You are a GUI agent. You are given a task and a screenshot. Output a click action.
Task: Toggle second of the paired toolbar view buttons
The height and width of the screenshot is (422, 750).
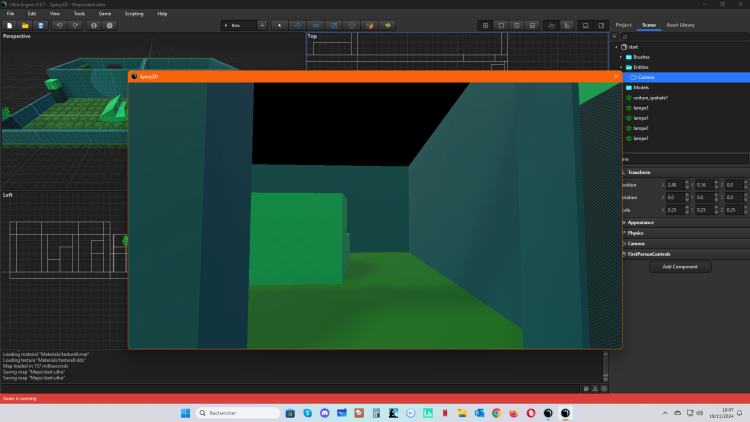[x=567, y=25]
